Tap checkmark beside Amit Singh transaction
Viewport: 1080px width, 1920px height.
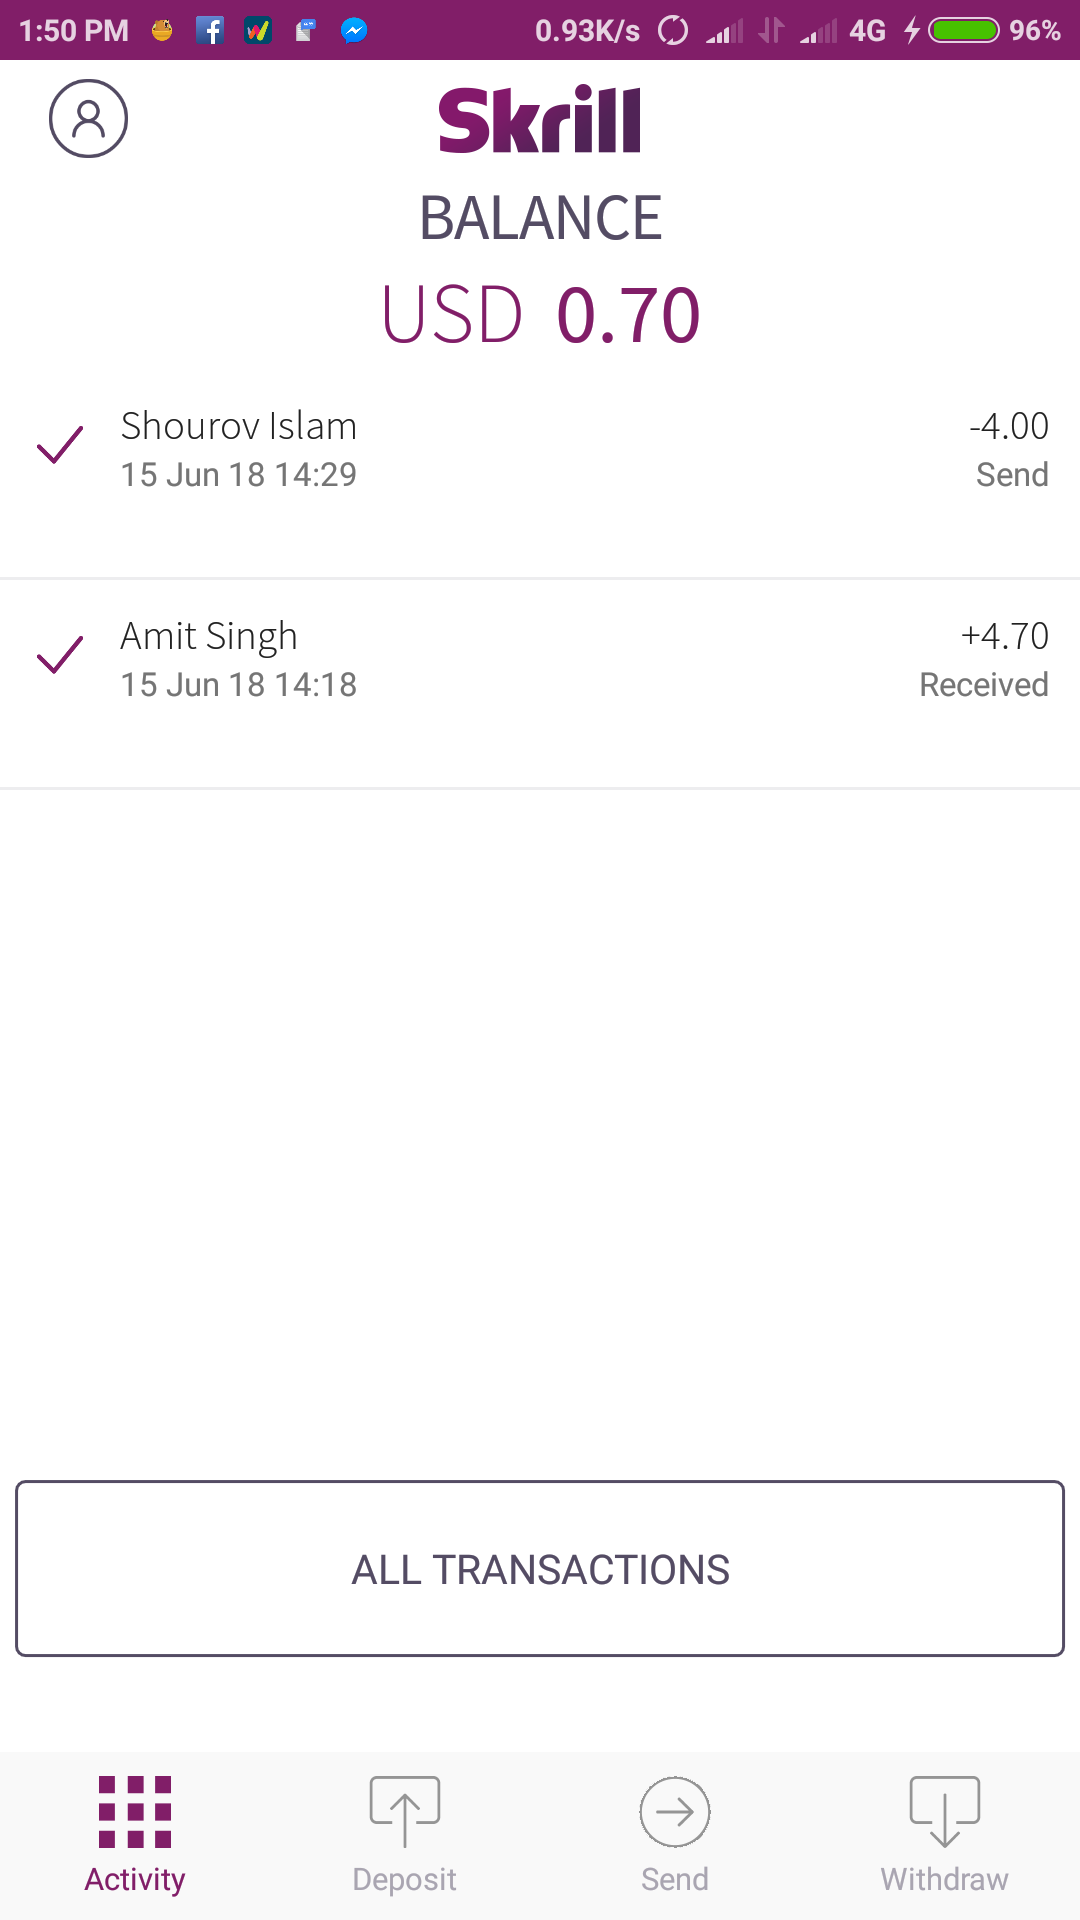(x=60, y=655)
